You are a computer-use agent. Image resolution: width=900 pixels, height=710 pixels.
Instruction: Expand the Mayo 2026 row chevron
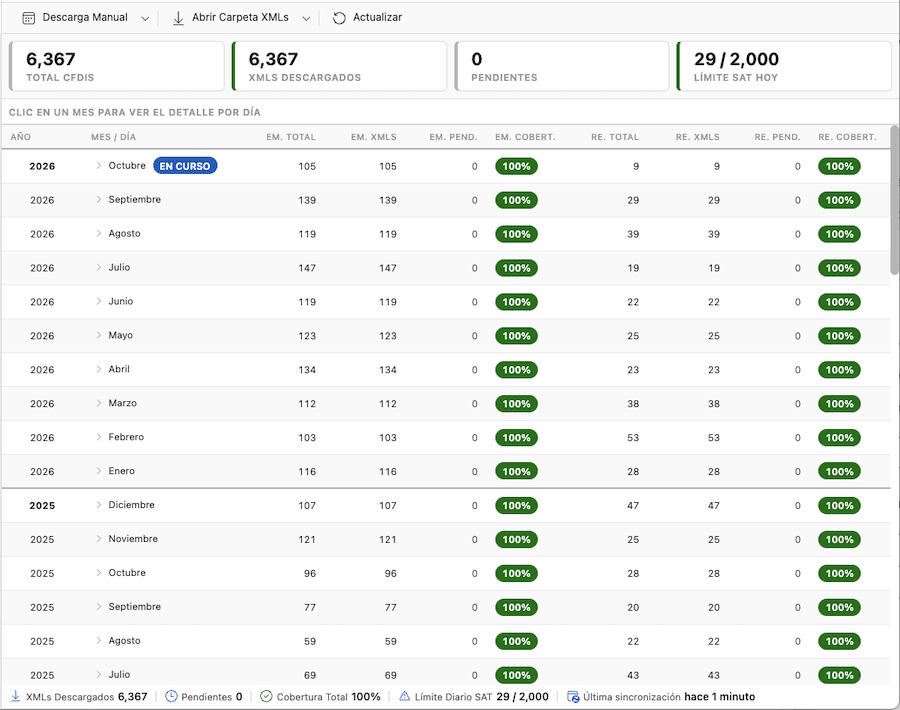click(x=99, y=335)
